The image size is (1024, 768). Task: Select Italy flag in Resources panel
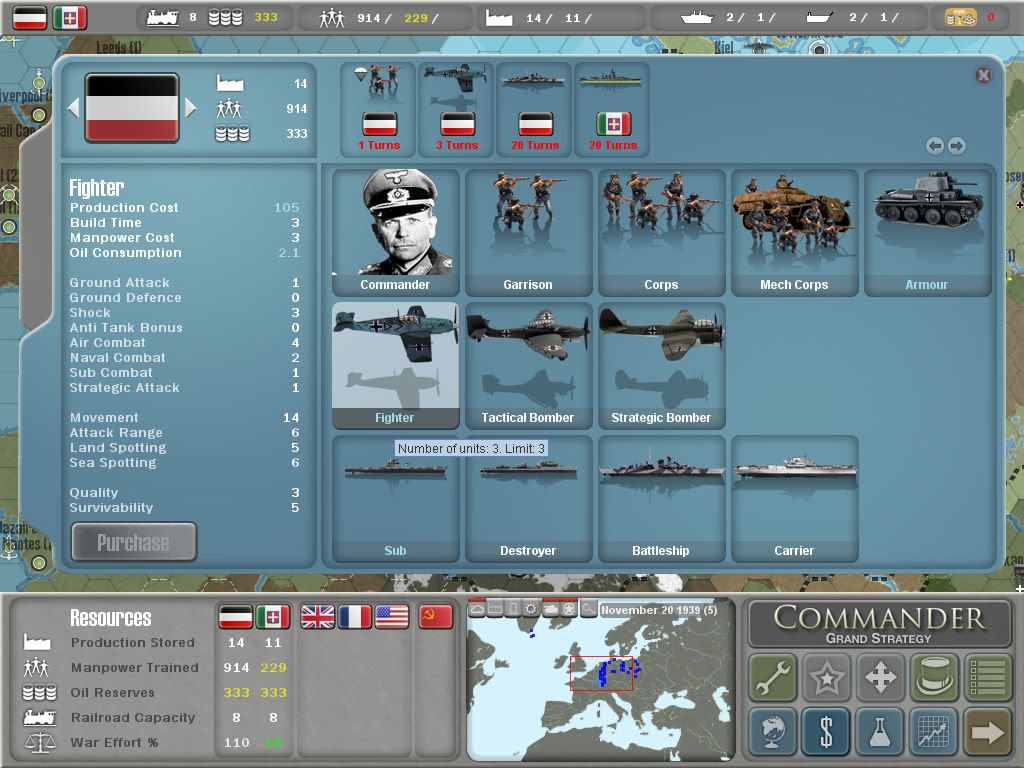click(x=273, y=616)
